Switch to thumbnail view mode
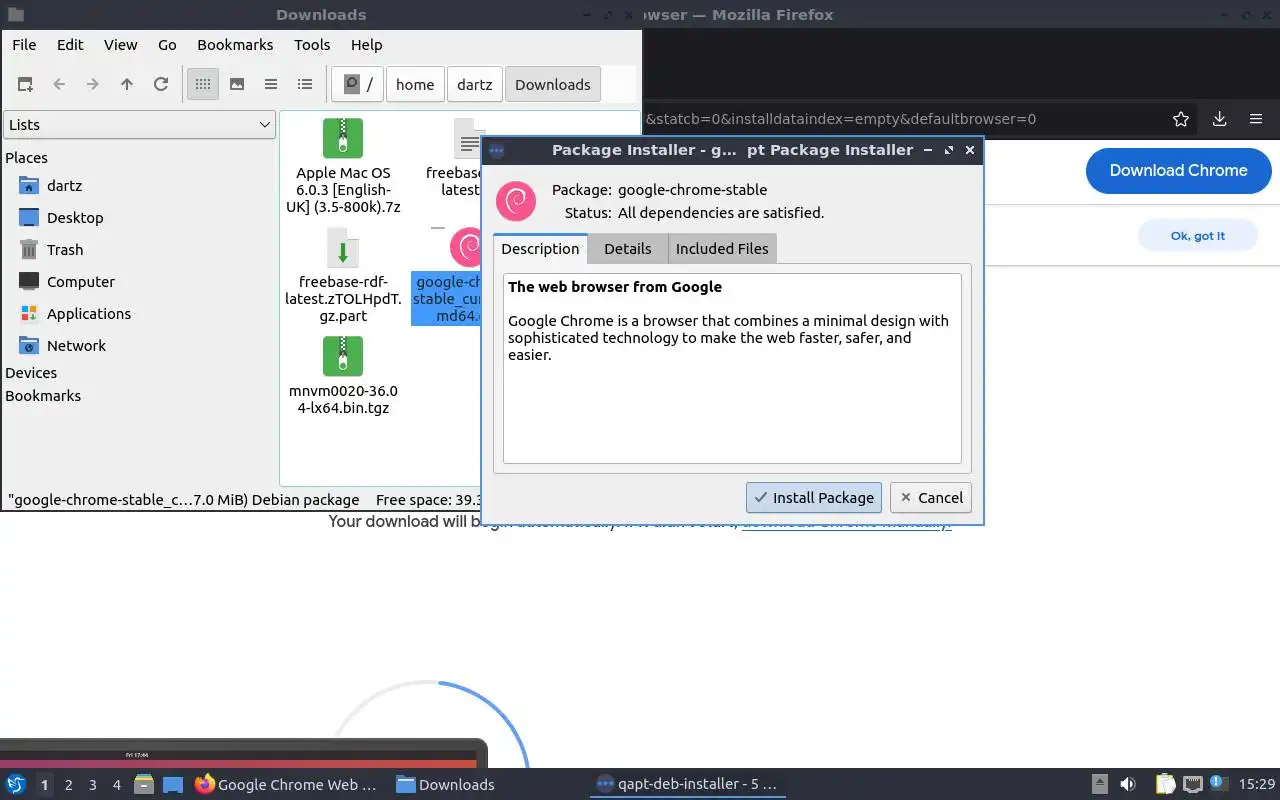This screenshot has width=1280, height=800. coord(237,85)
